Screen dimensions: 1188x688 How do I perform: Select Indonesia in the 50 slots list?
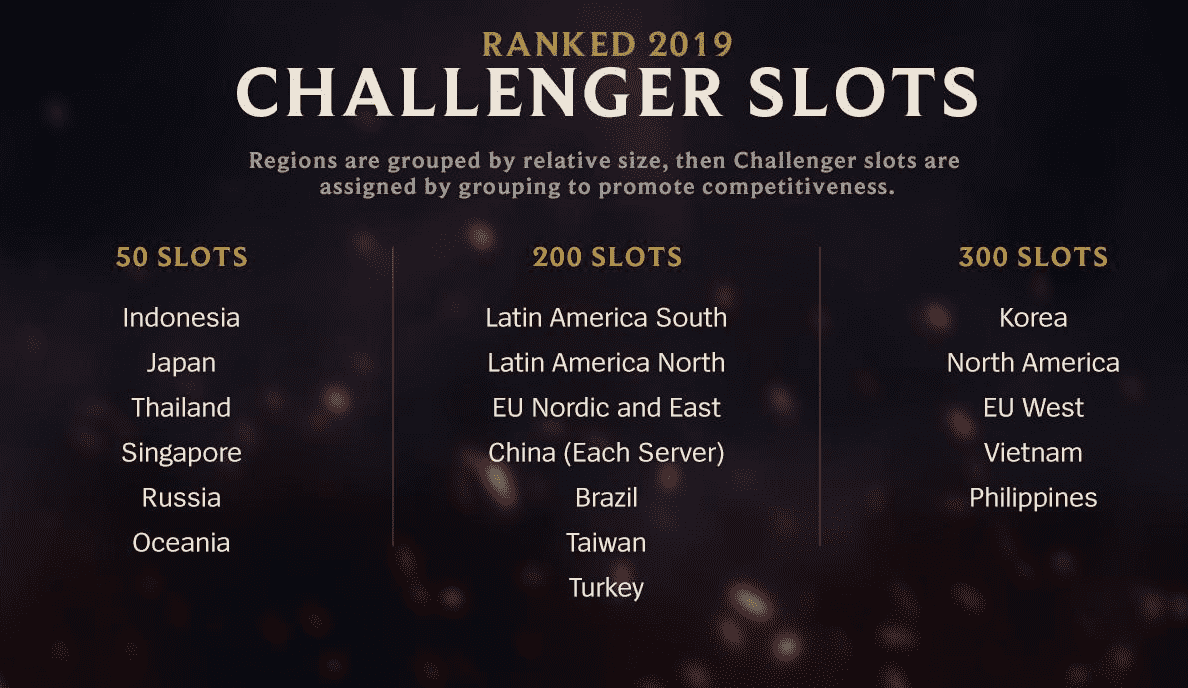coord(181,317)
